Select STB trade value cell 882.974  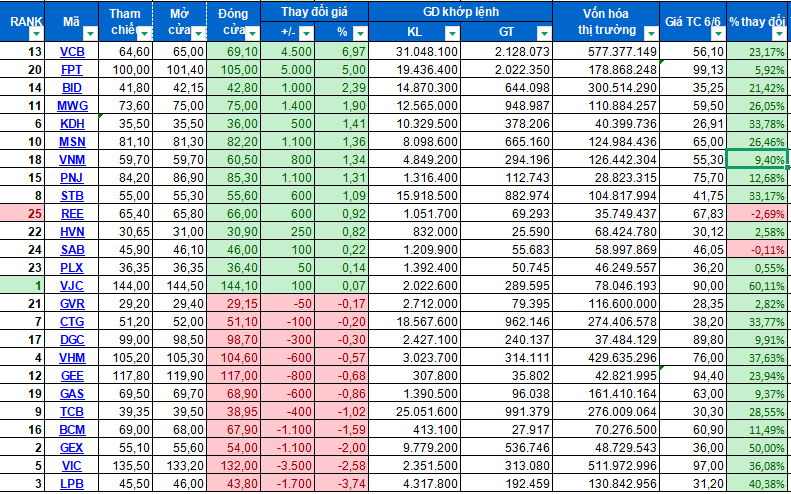[x=506, y=196]
